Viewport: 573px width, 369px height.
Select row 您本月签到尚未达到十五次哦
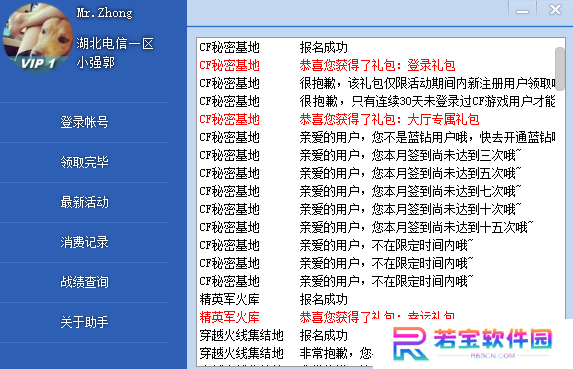(x=376, y=227)
